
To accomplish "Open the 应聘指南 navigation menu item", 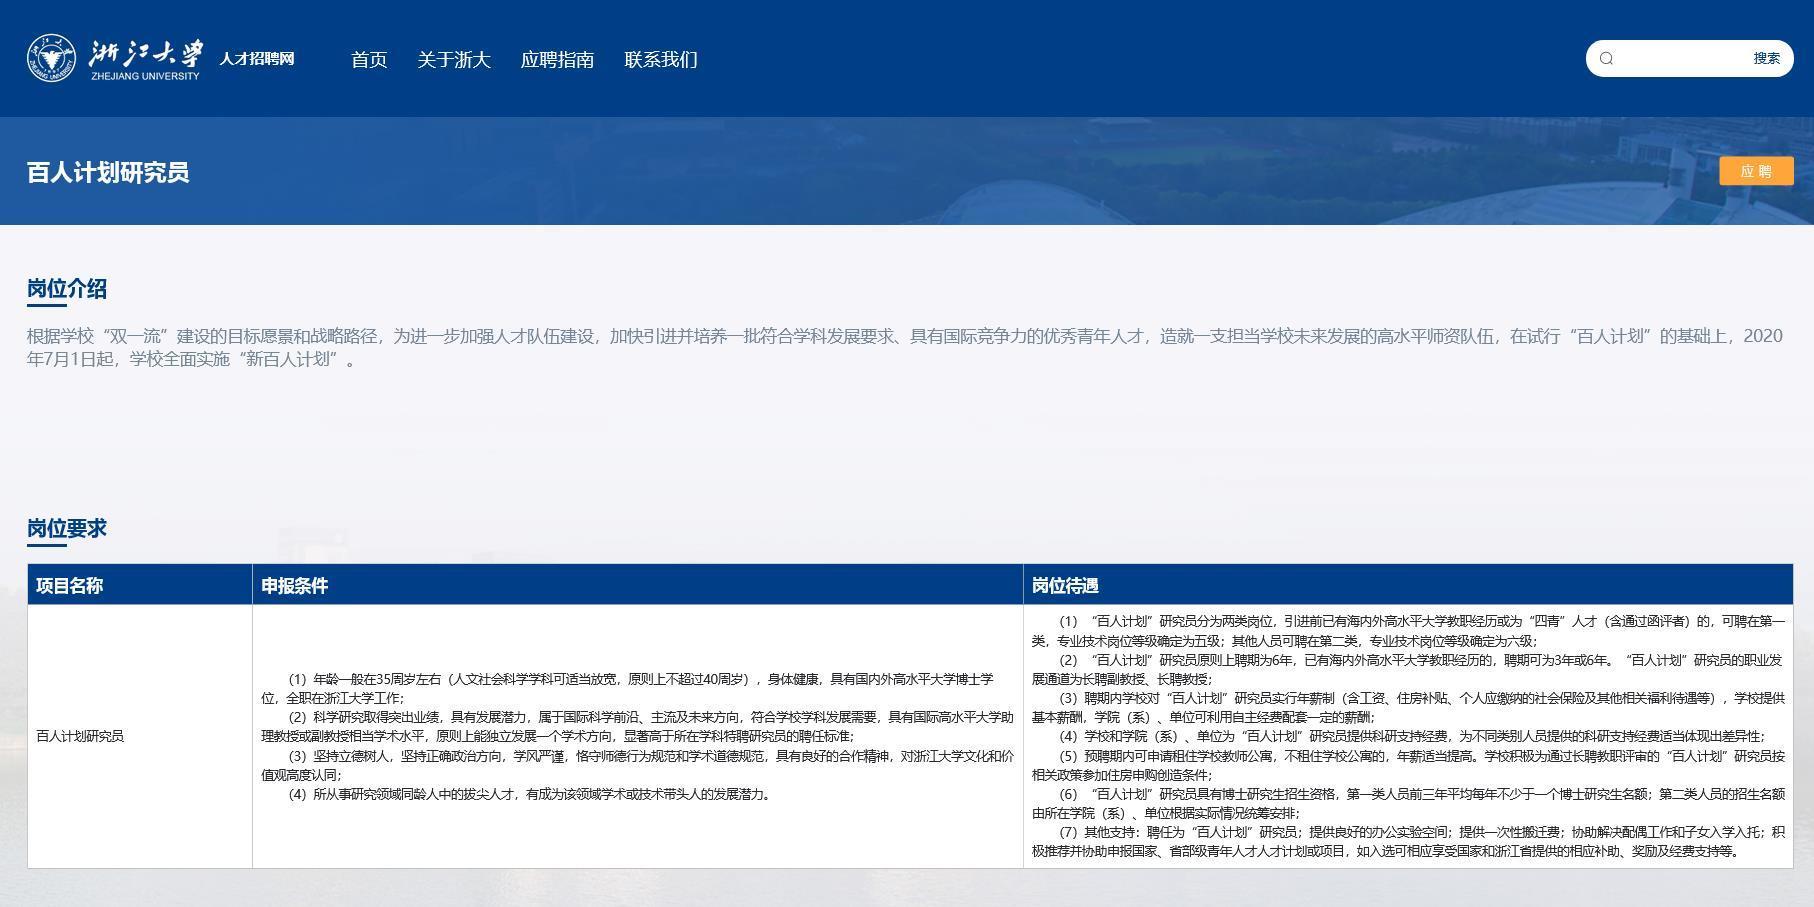I will pyautogui.click(x=557, y=60).
